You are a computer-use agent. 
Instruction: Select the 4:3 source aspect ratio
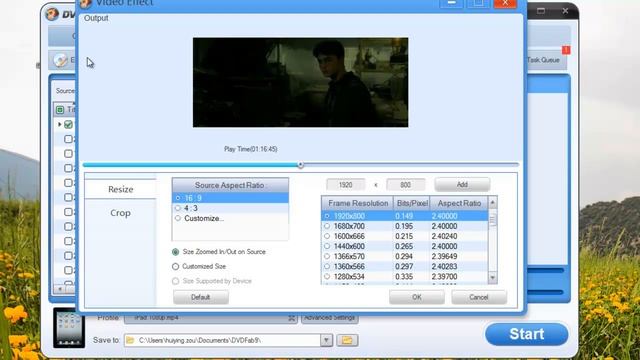[x=230, y=208]
